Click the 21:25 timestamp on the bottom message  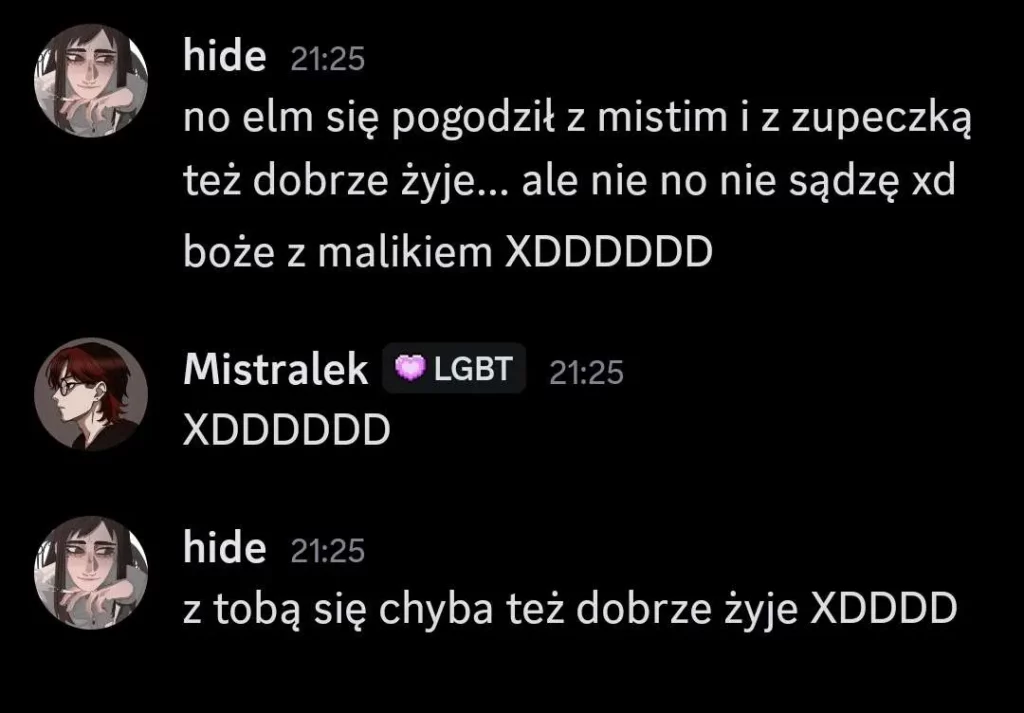coord(327,551)
